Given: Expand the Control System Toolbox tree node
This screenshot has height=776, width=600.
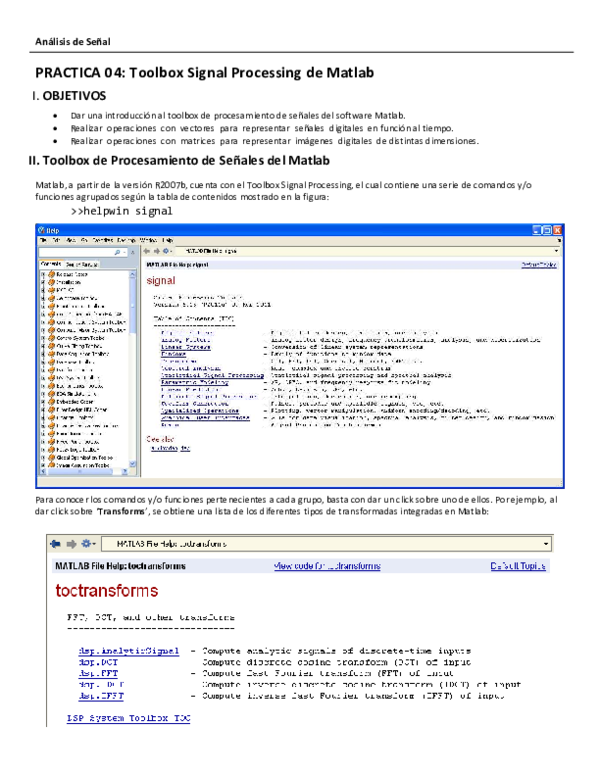Looking at the screenshot, I should pyautogui.click(x=43, y=338).
